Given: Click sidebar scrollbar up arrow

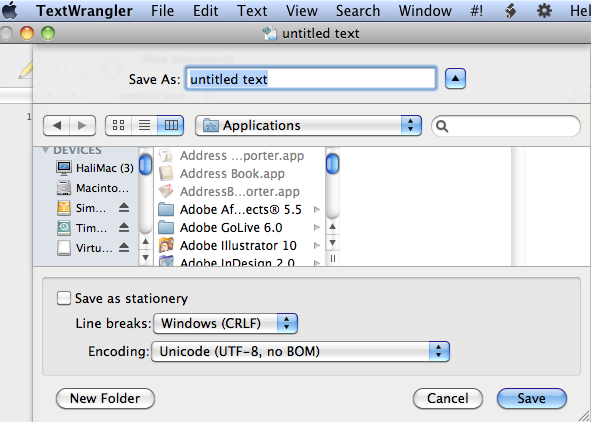Looking at the screenshot, I should point(145,242).
